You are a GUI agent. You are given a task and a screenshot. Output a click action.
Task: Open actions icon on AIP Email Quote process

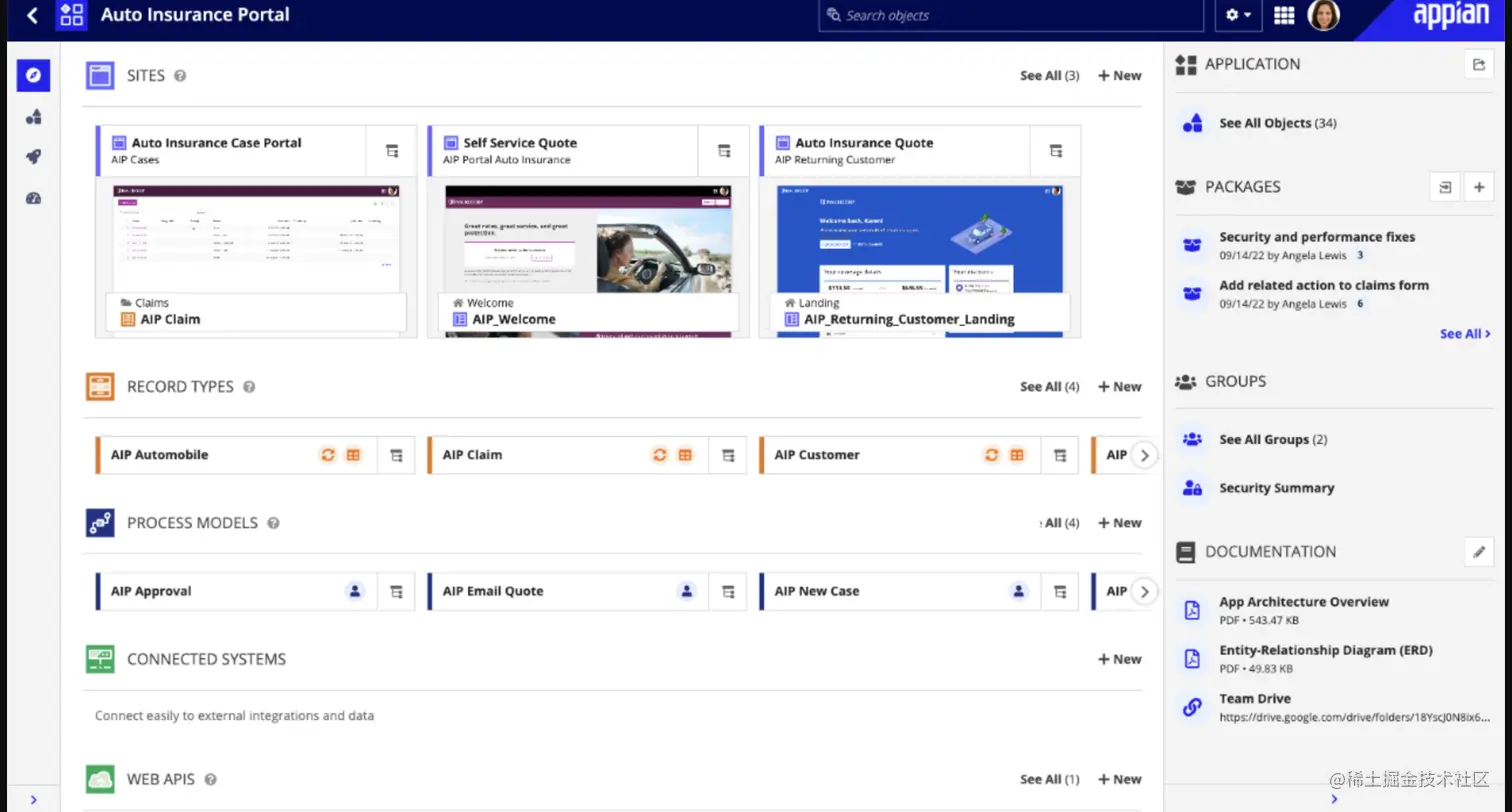728,591
